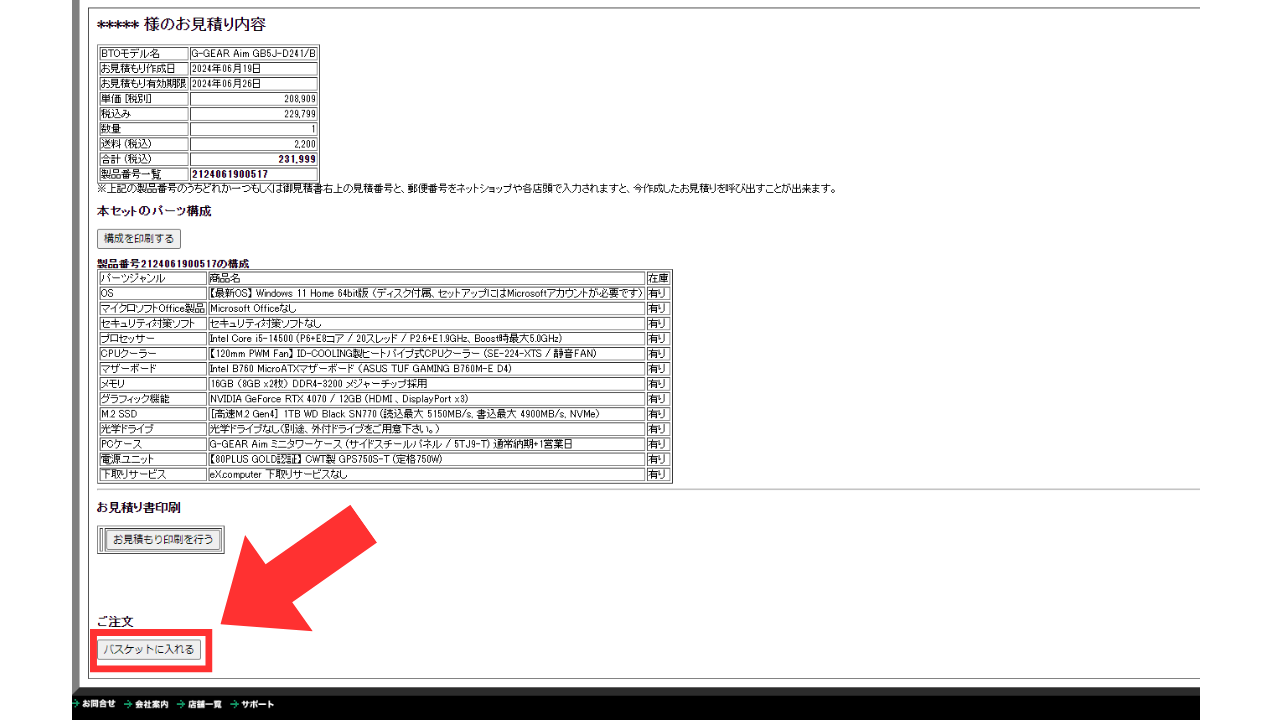This screenshot has height=720, width=1280.
Task: Click the 16GB DDR4-3200 memory row
Action: [425, 384]
